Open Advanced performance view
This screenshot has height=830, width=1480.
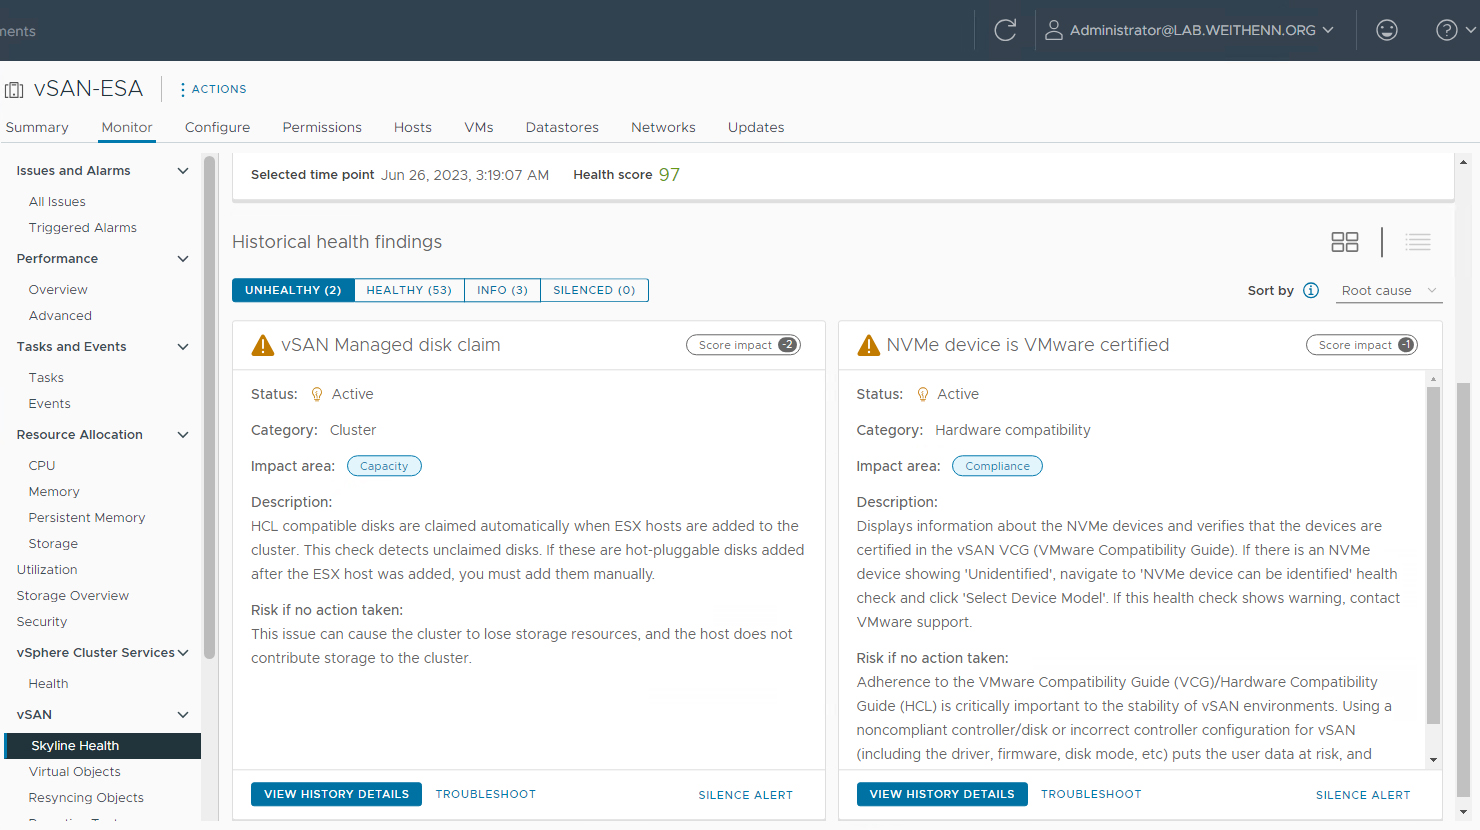pos(60,316)
